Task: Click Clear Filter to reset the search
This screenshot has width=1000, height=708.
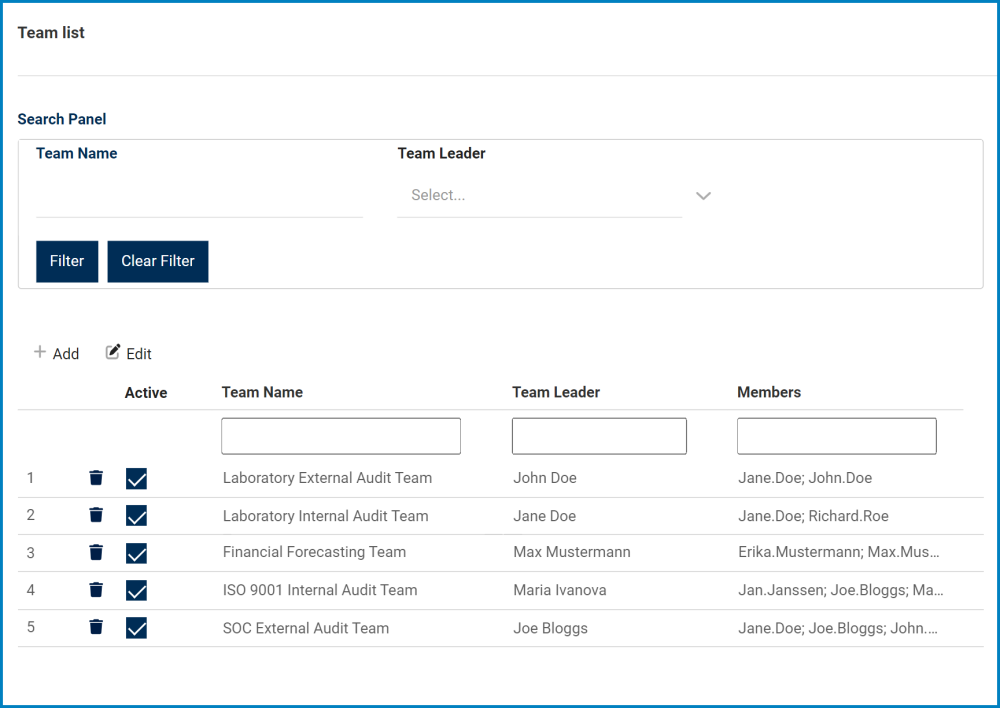Action: click(x=157, y=261)
